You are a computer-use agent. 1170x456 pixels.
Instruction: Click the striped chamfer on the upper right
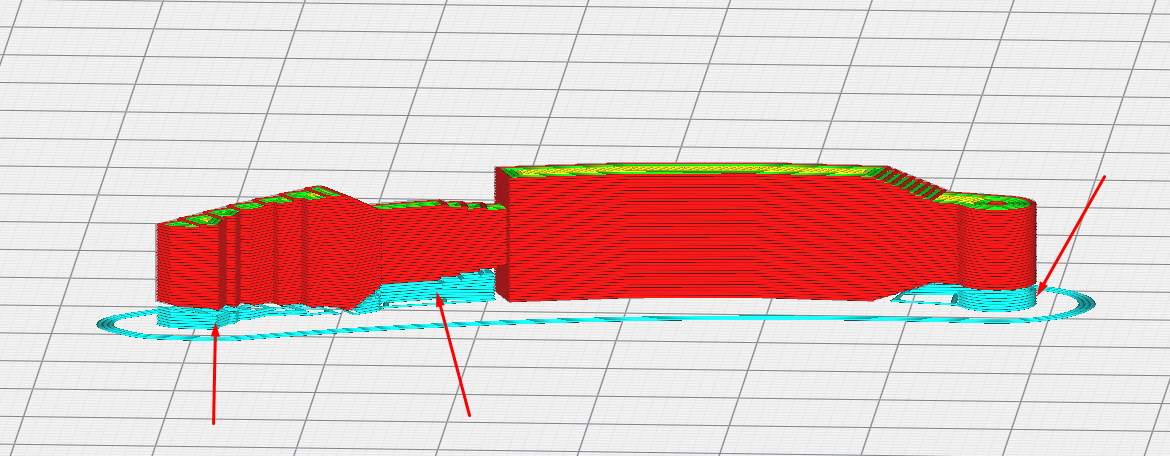910,184
